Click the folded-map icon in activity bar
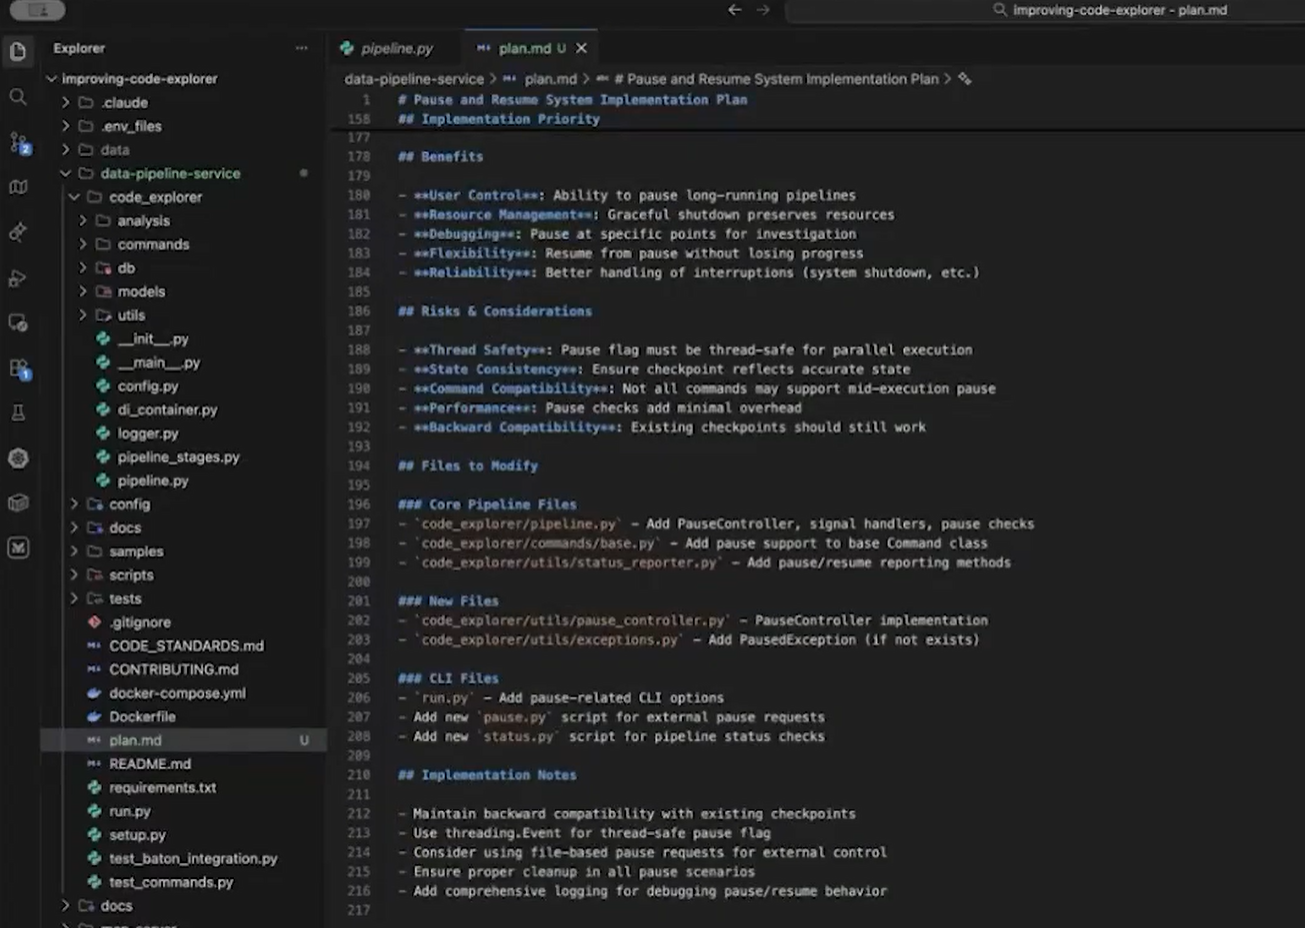Screen dimensions: 1305x928 (18, 187)
